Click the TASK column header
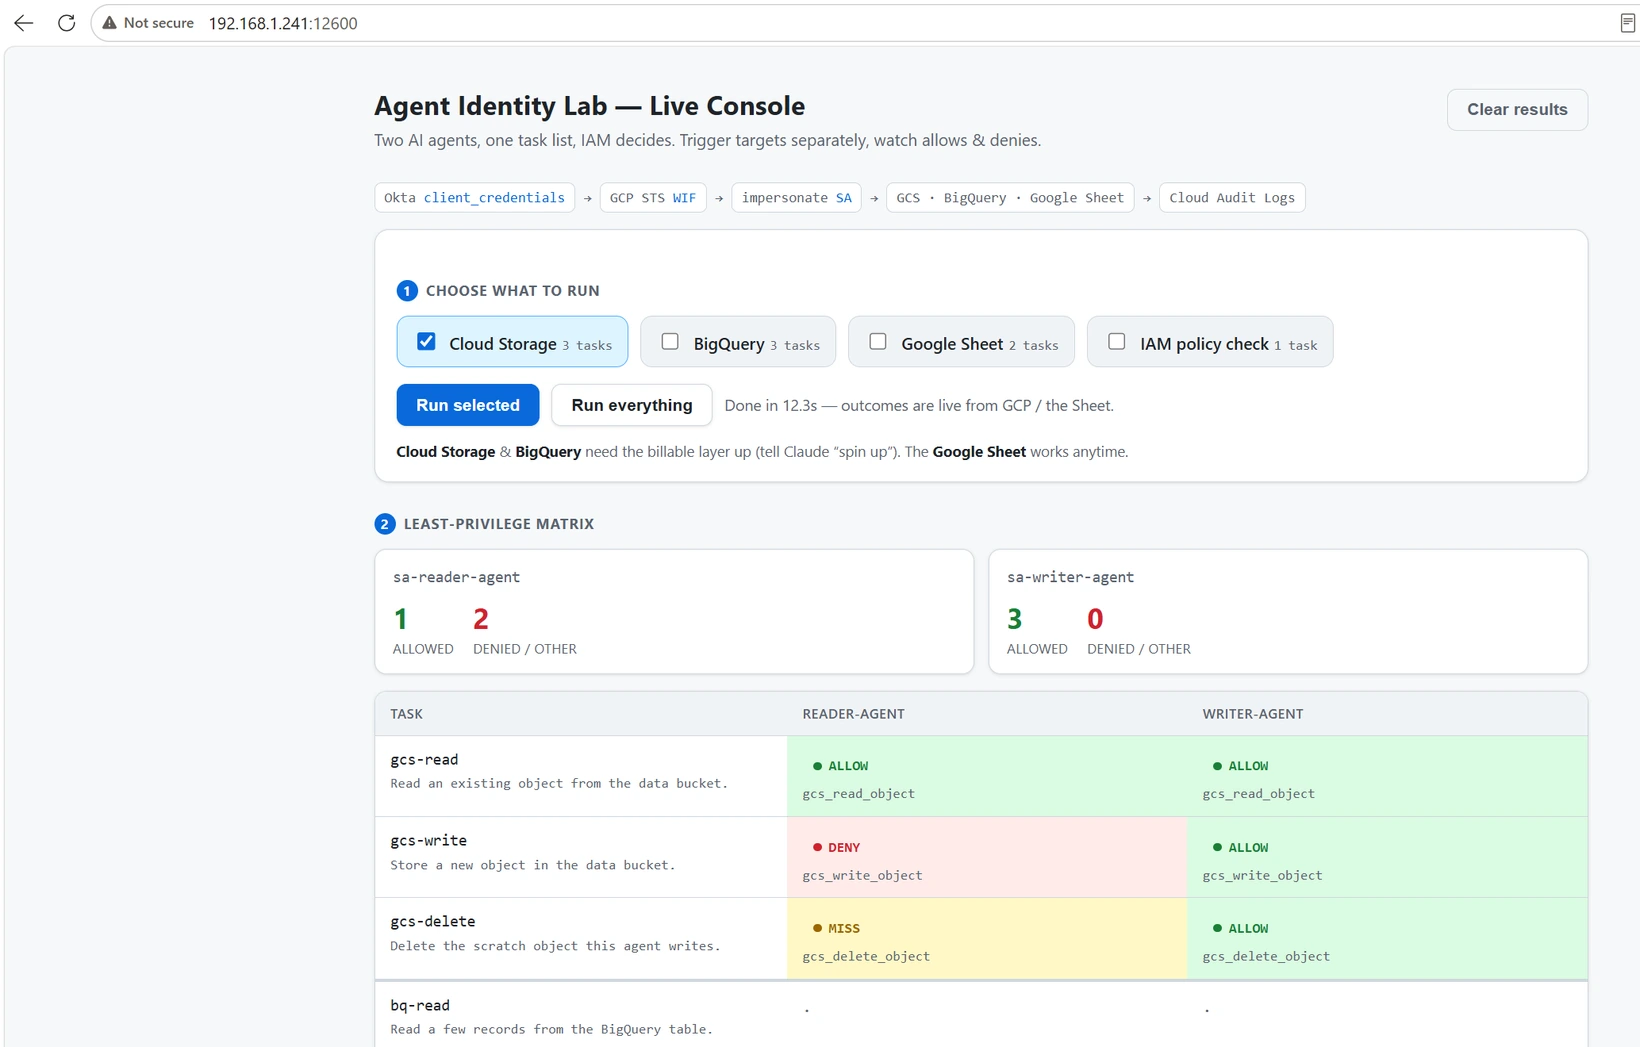Screen dimensions: 1640x1047 pyautogui.click(x=406, y=714)
